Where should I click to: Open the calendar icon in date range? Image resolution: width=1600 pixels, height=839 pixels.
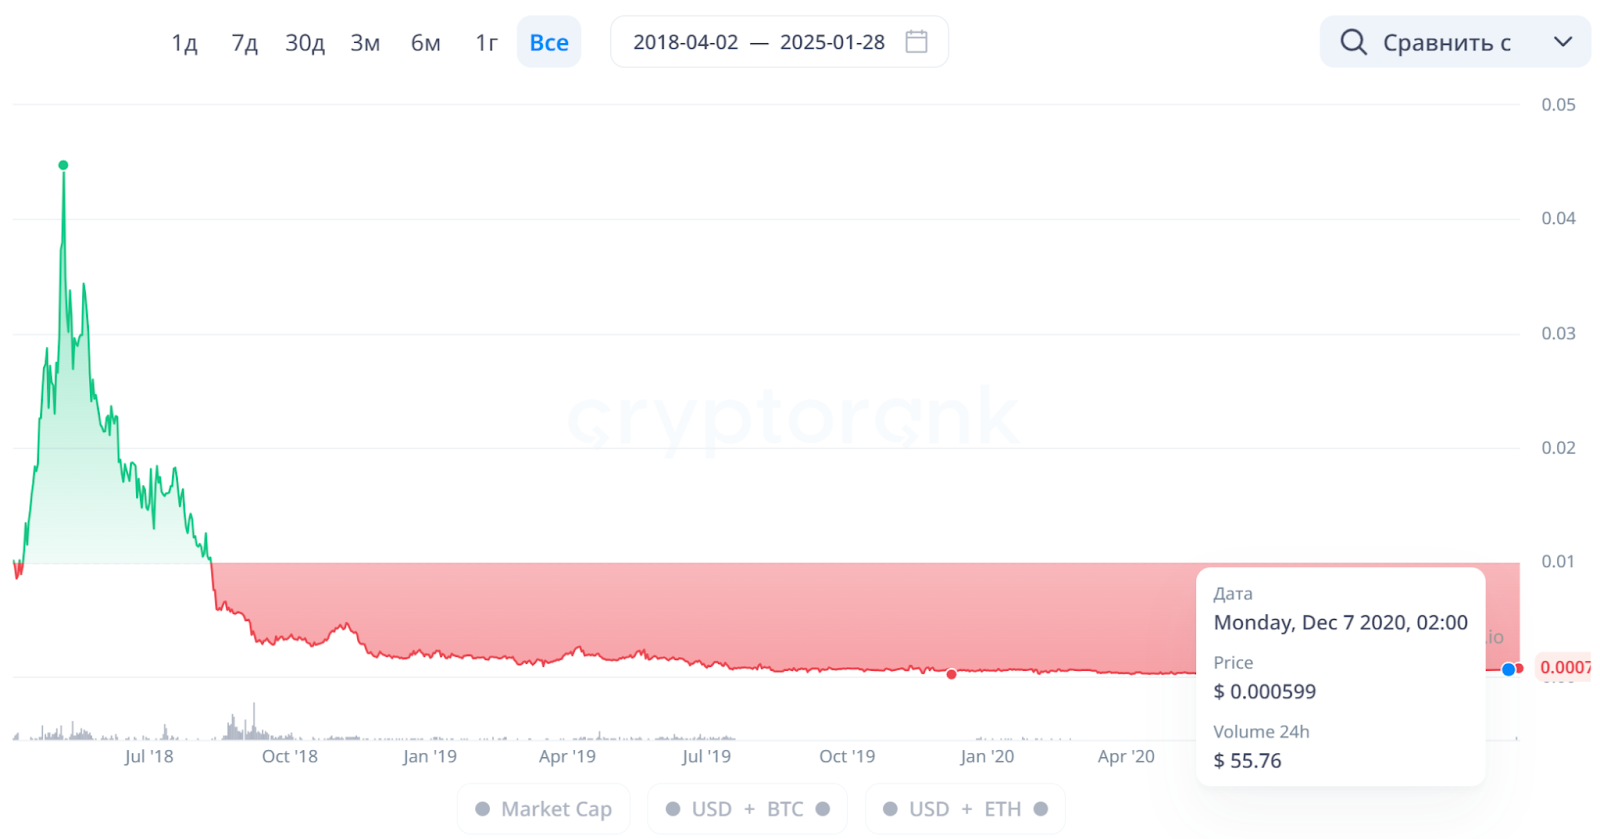point(916,42)
